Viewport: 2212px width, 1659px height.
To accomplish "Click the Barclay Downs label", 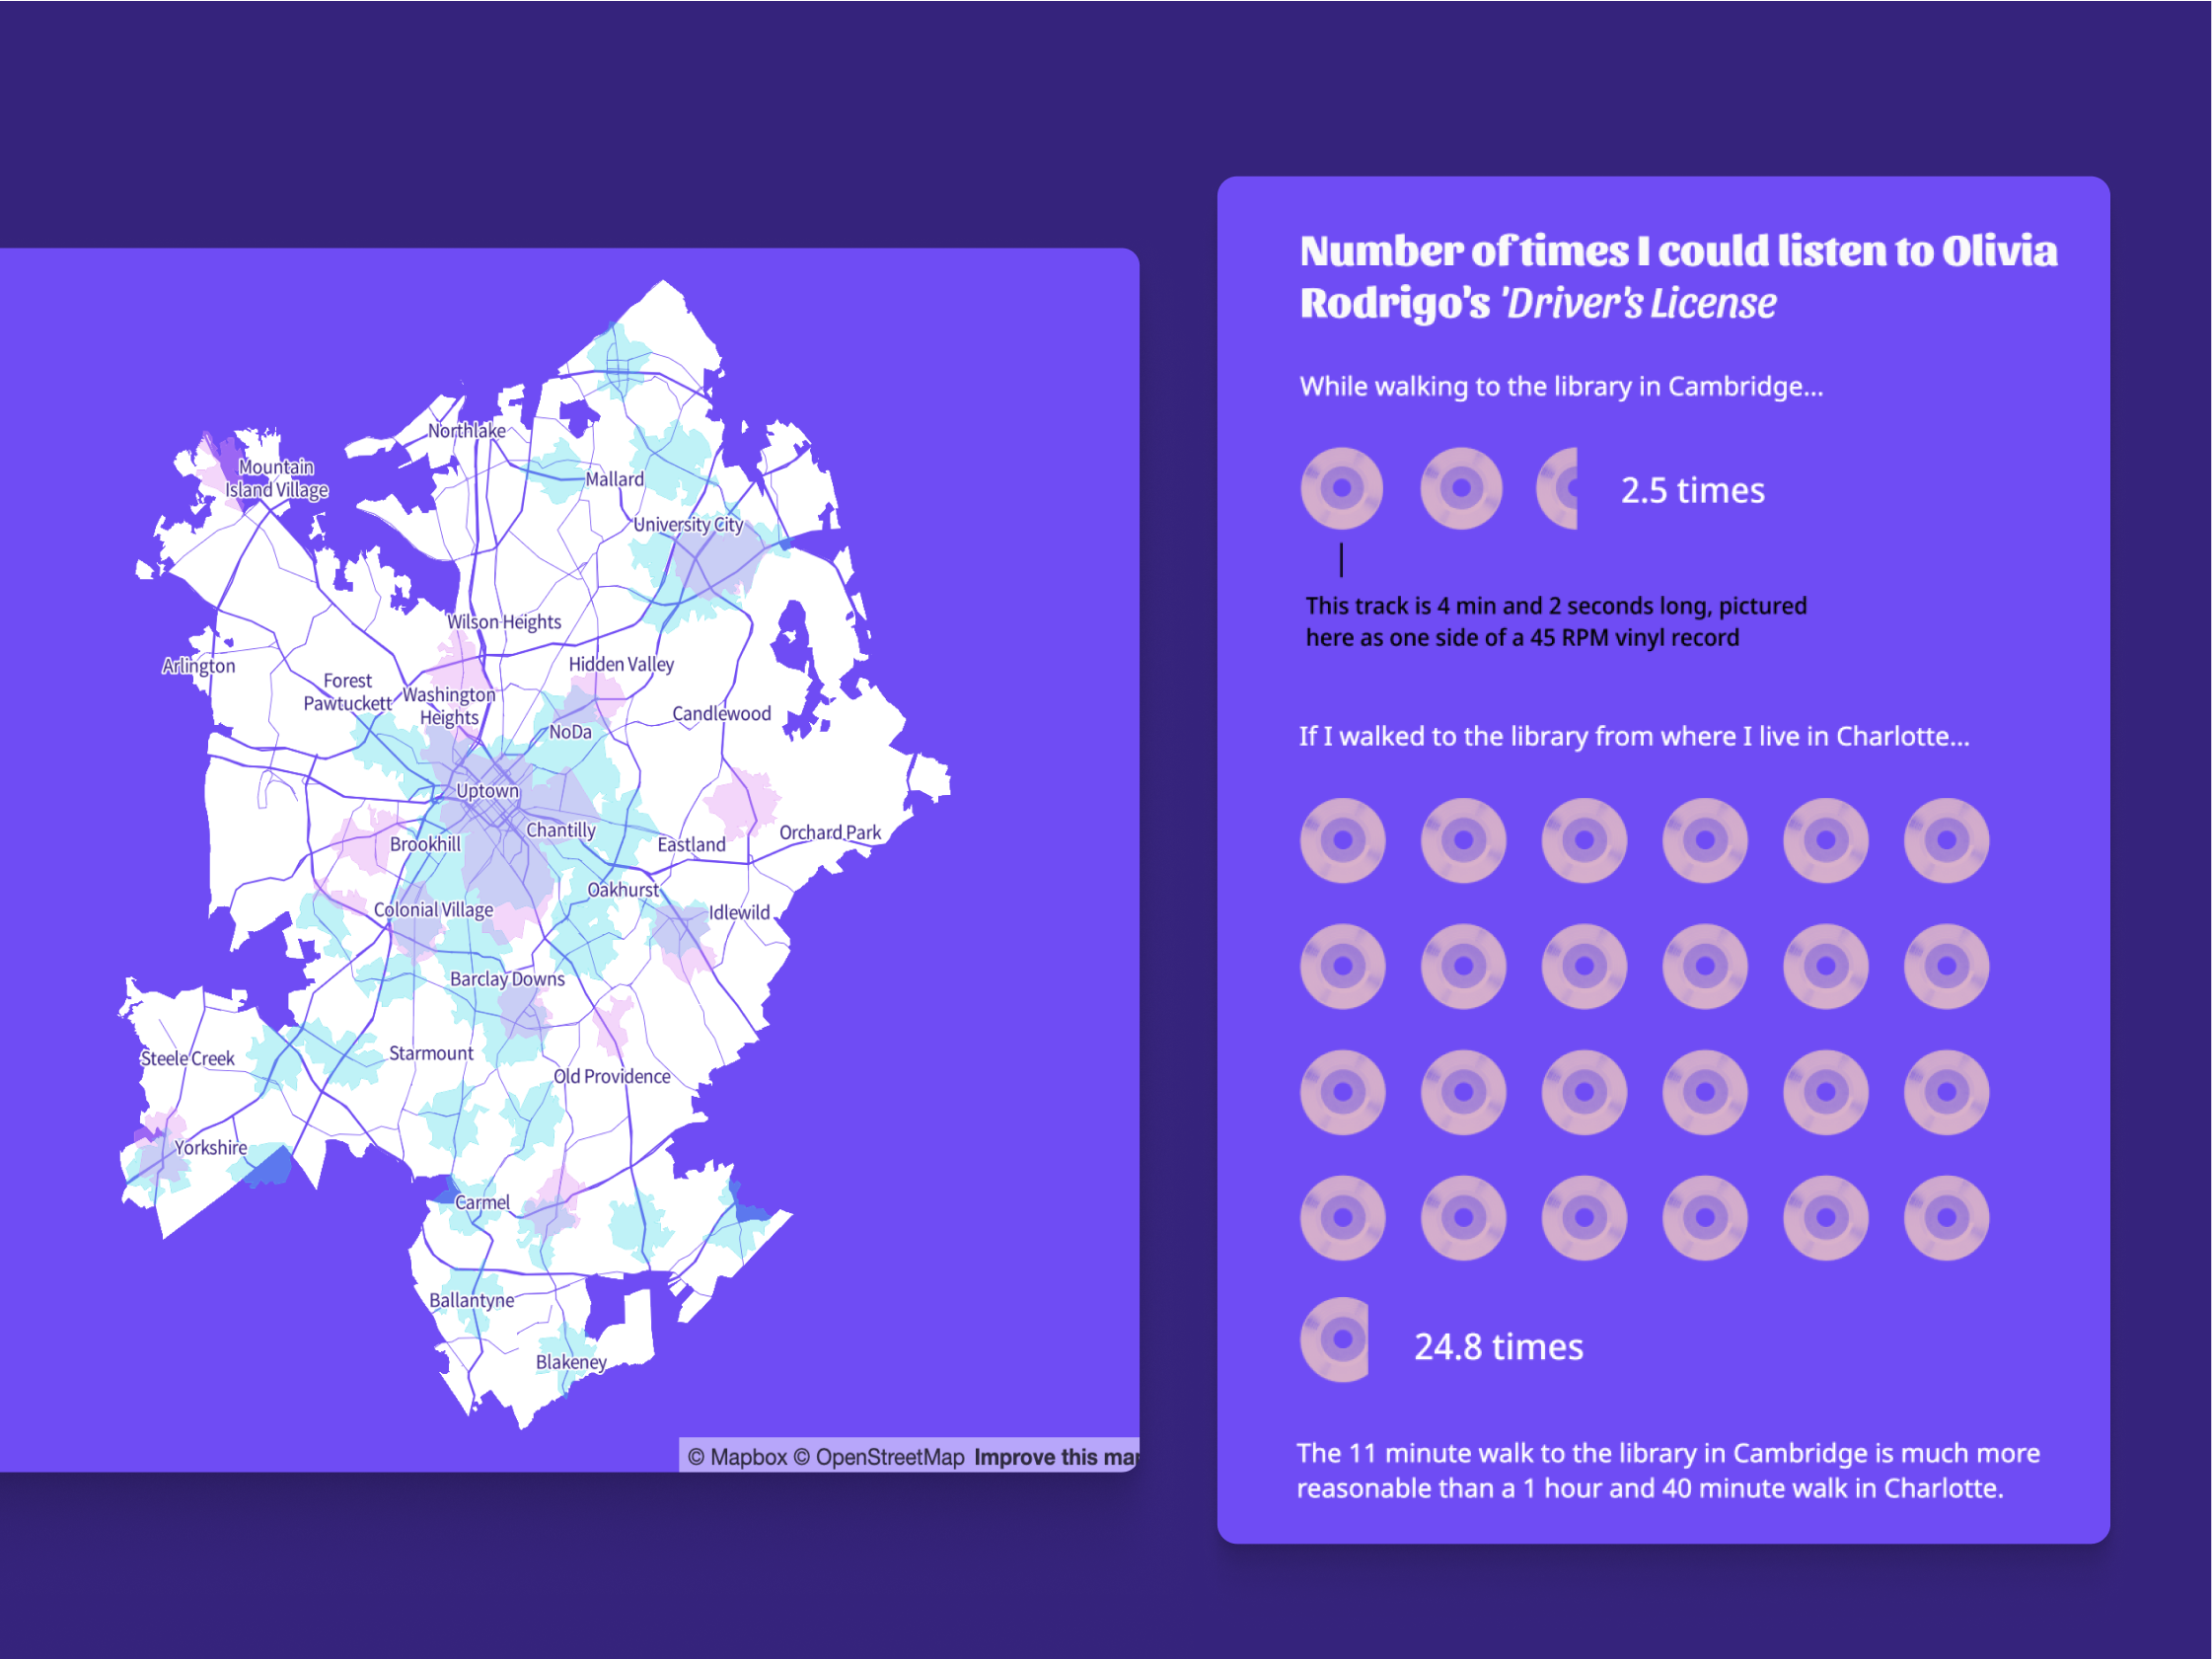I will coord(507,980).
